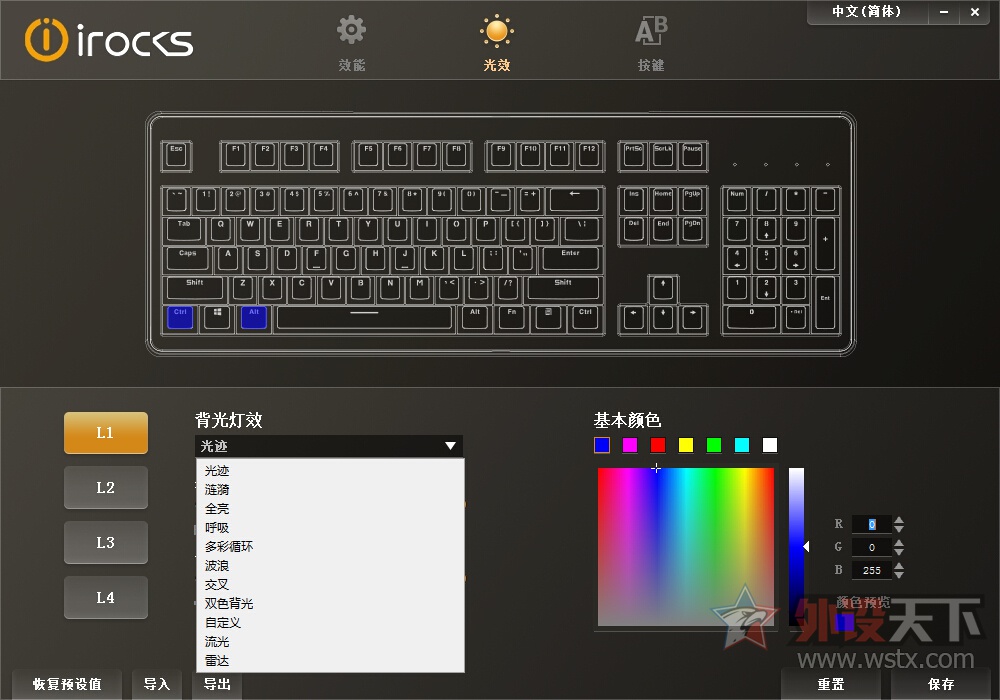
Task: Export current profile via 导出
Action: tap(216, 684)
